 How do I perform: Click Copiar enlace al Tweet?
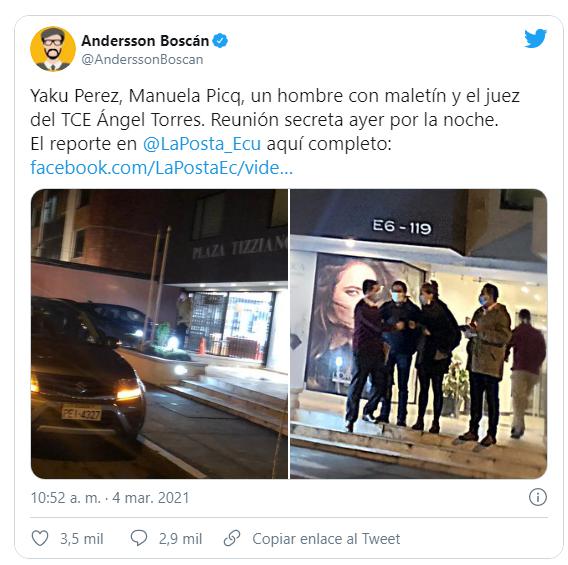point(326,539)
